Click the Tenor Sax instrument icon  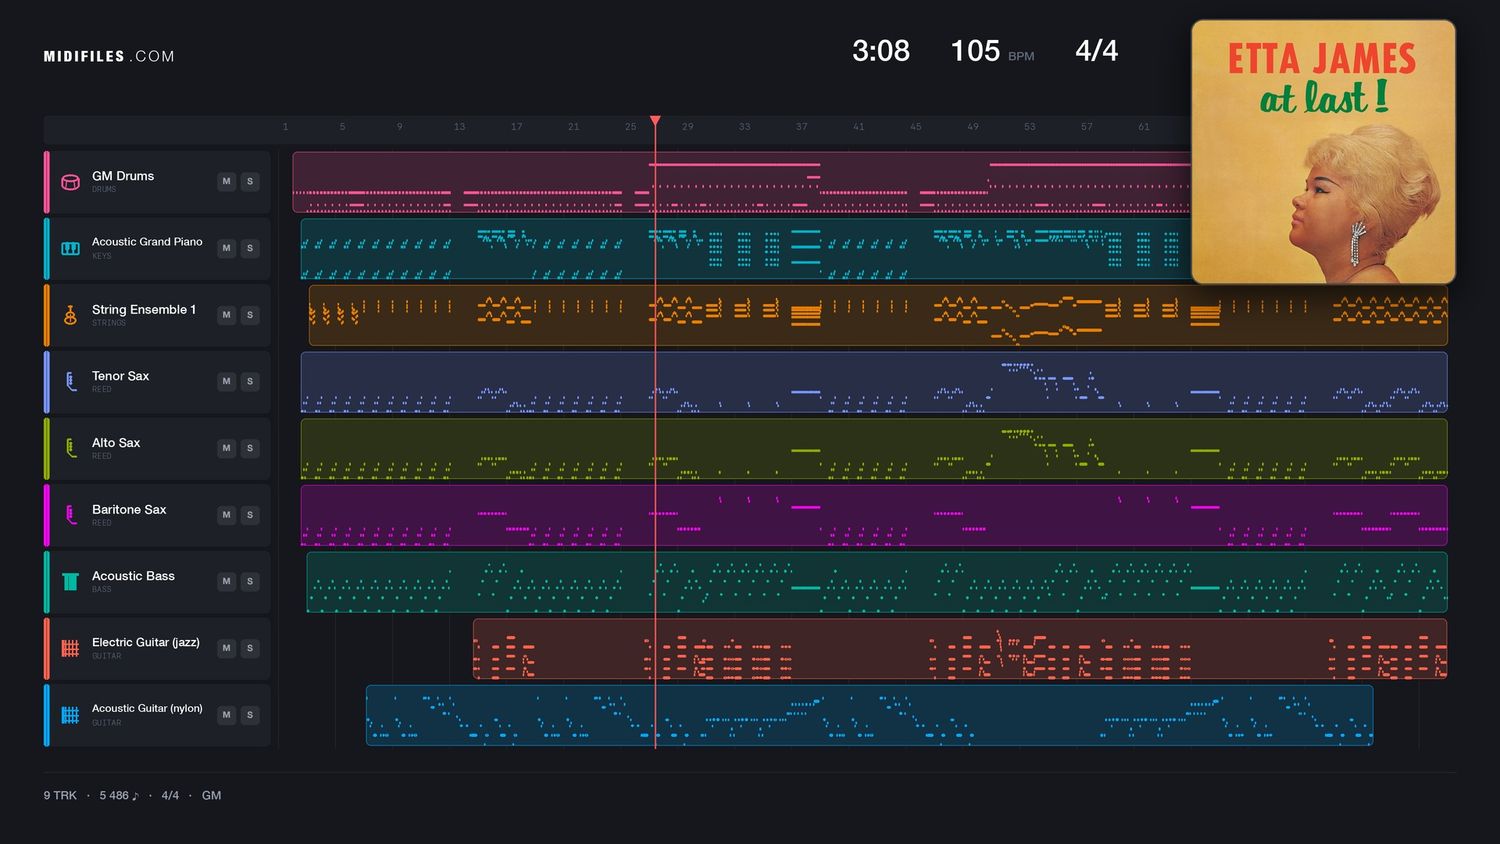point(70,381)
